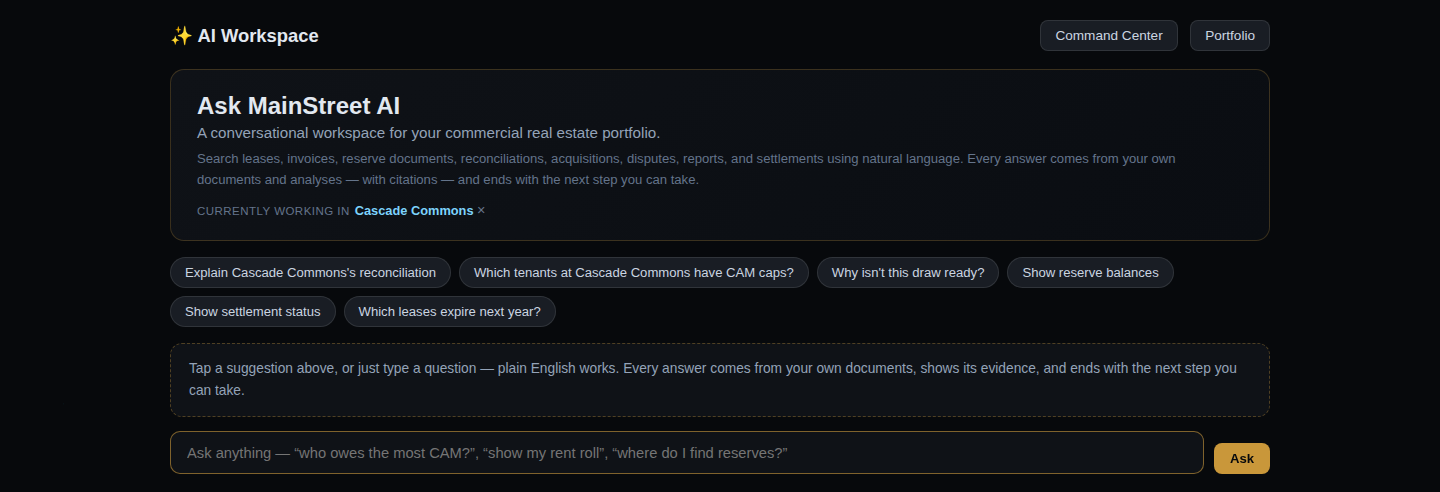Submit the question with the Ask button
The image size is (1440, 492).
(x=1242, y=458)
